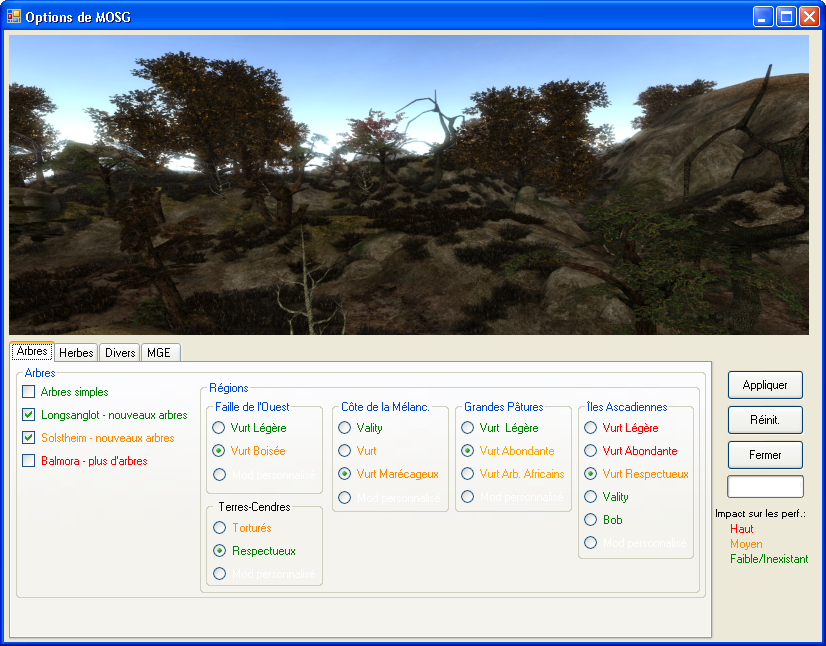Click the Impact sur les perf. label

(x=760, y=514)
